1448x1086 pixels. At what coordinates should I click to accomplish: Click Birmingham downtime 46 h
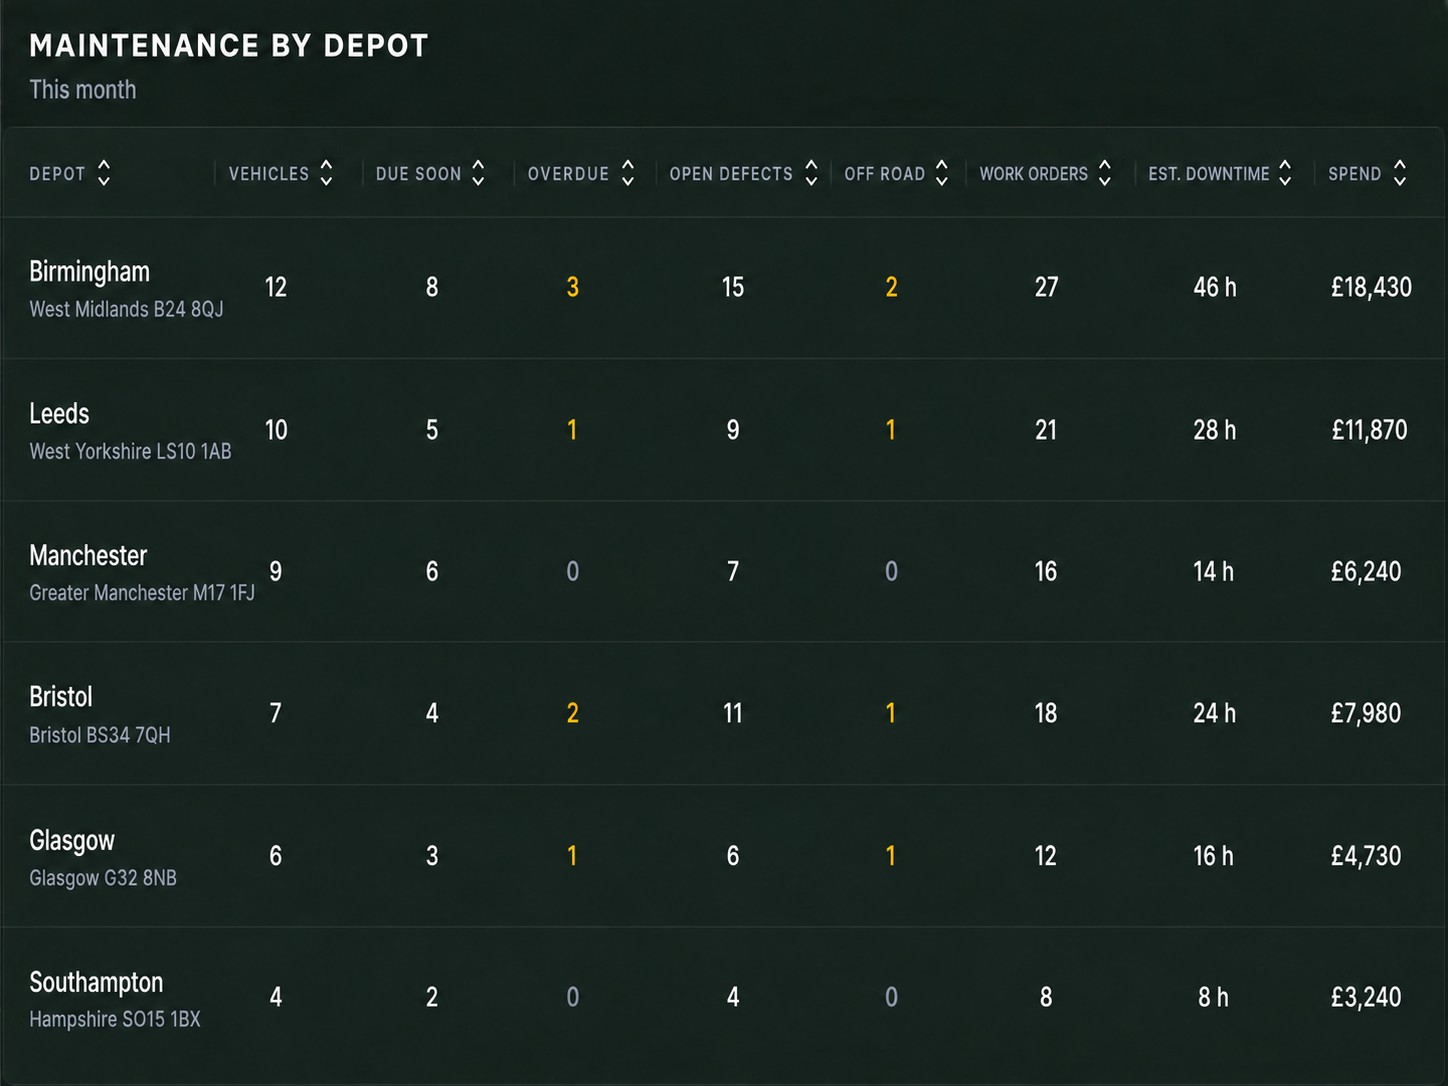[1215, 288]
